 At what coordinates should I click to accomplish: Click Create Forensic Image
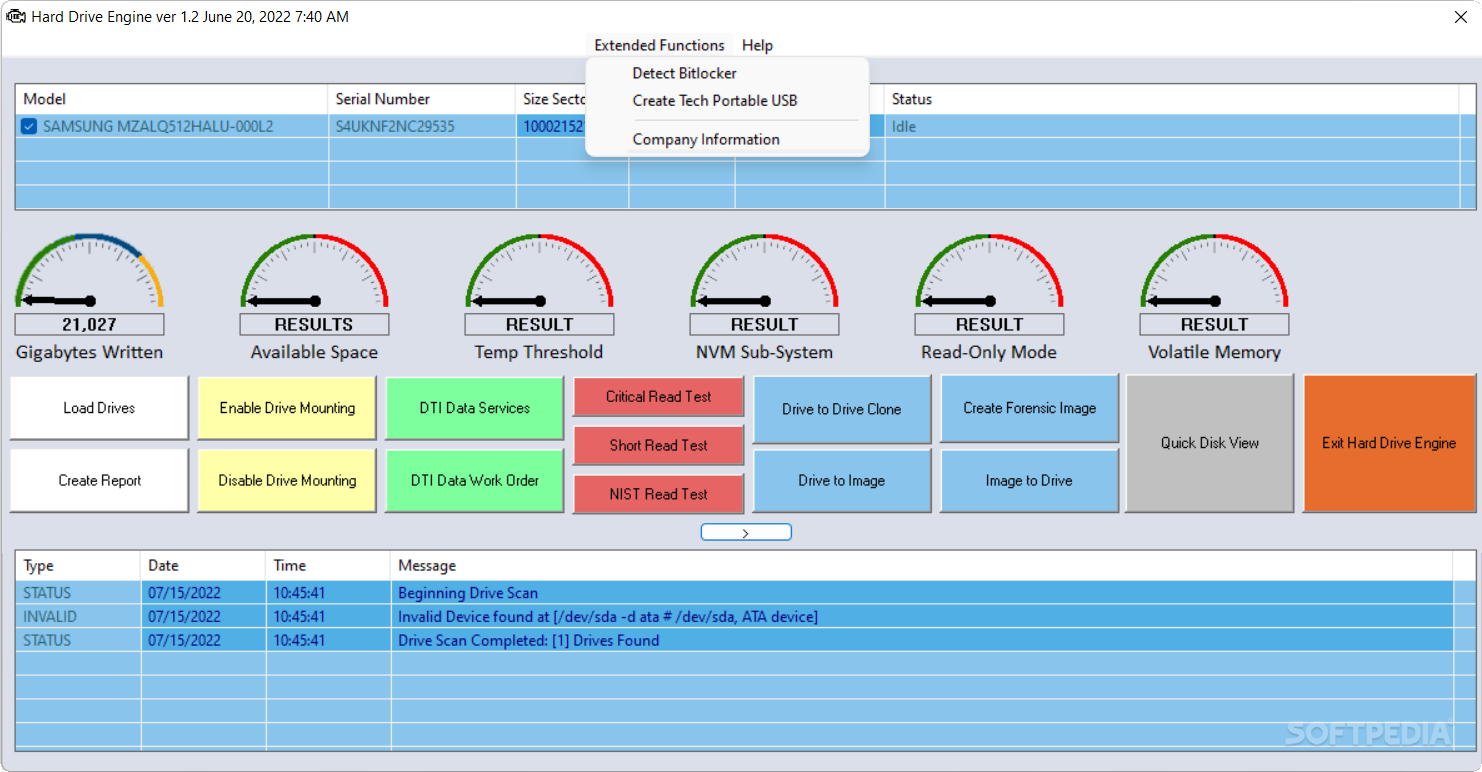point(1029,408)
